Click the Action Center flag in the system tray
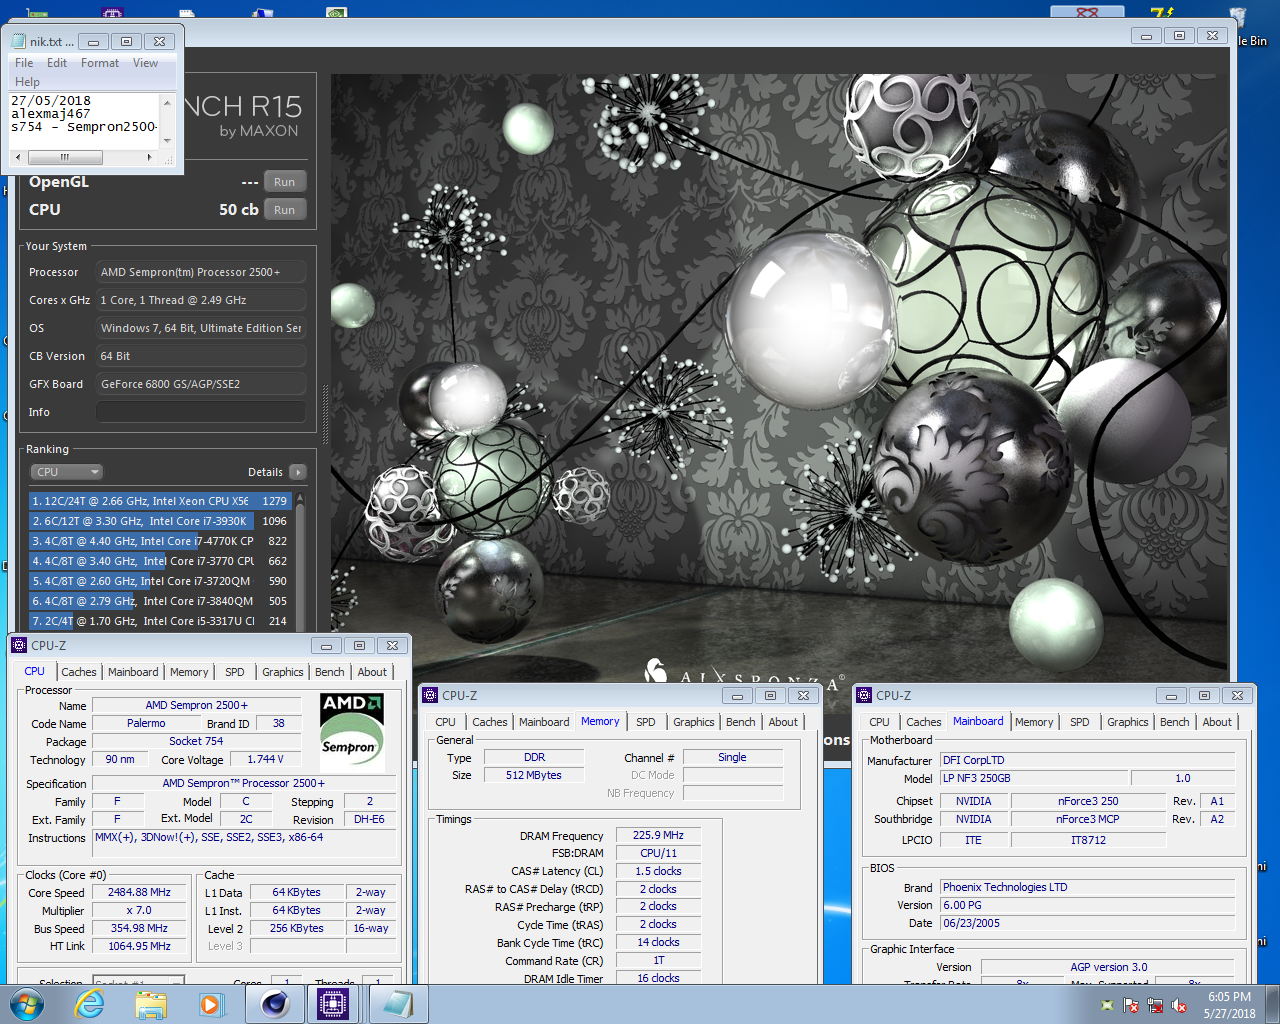This screenshot has width=1280, height=1024. click(1131, 1006)
